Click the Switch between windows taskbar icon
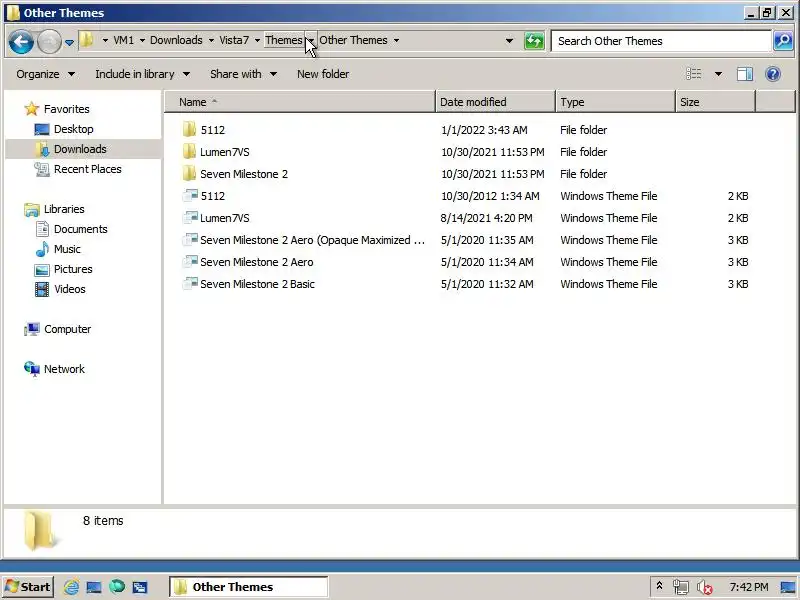This screenshot has height=600, width=800. point(140,587)
